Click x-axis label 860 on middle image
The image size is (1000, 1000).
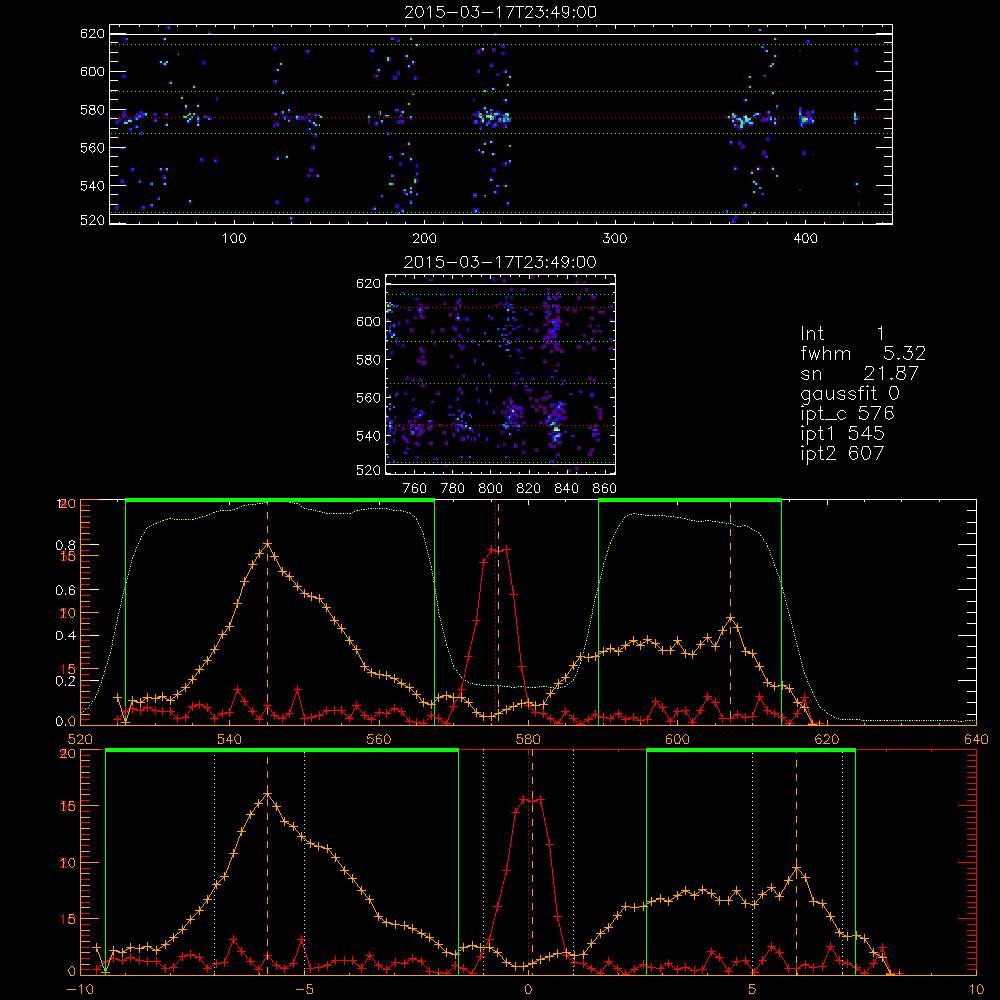[605, 489]
